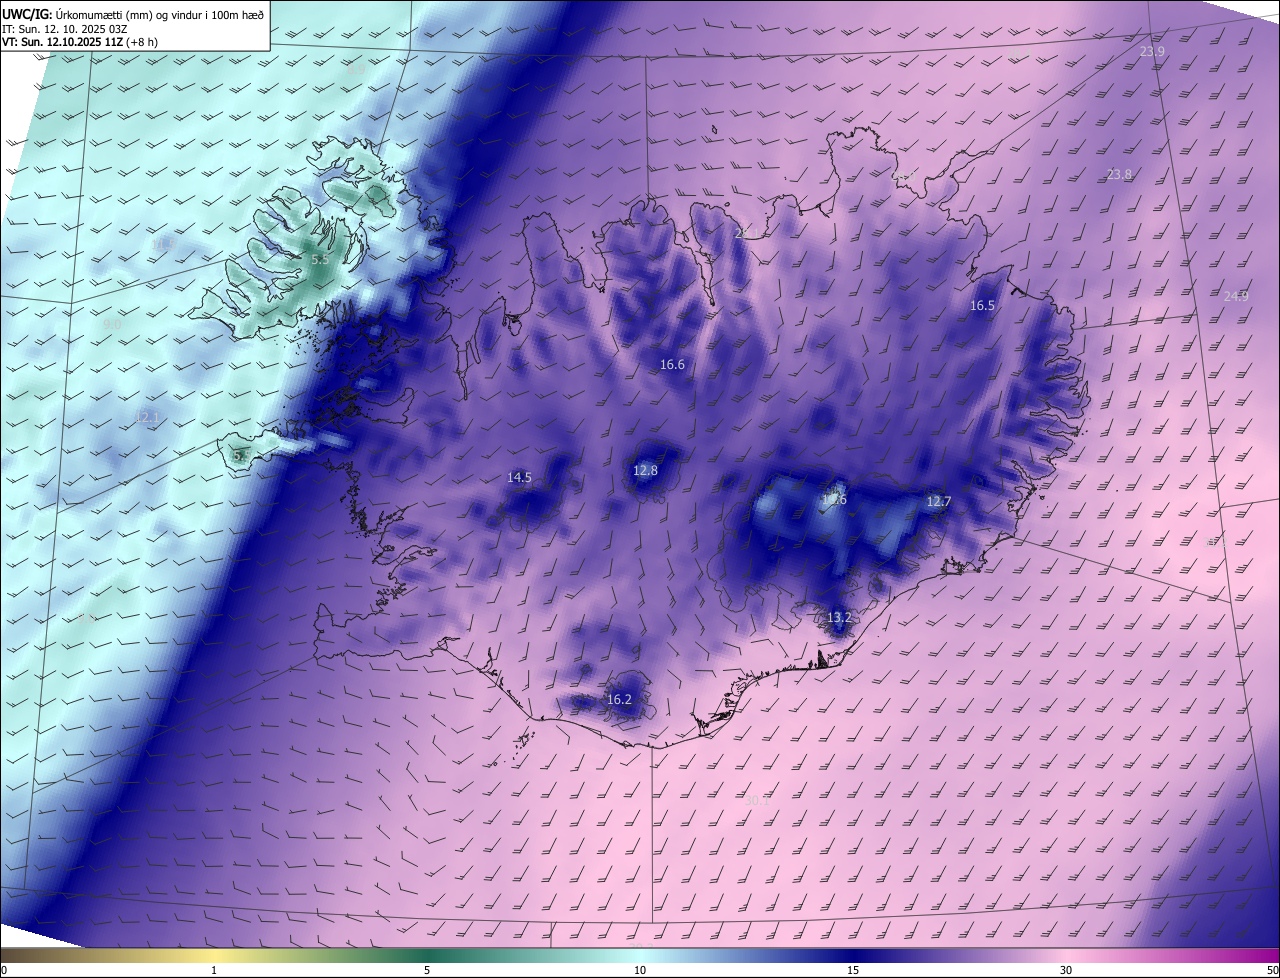Click the 12.6 value over the glacier

click(834, 499)
